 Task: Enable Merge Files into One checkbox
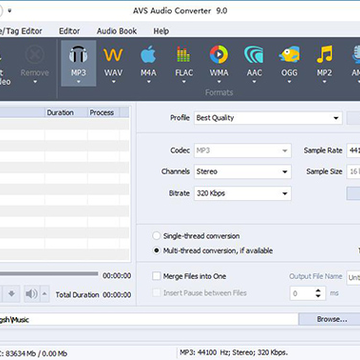coord(156,276)
